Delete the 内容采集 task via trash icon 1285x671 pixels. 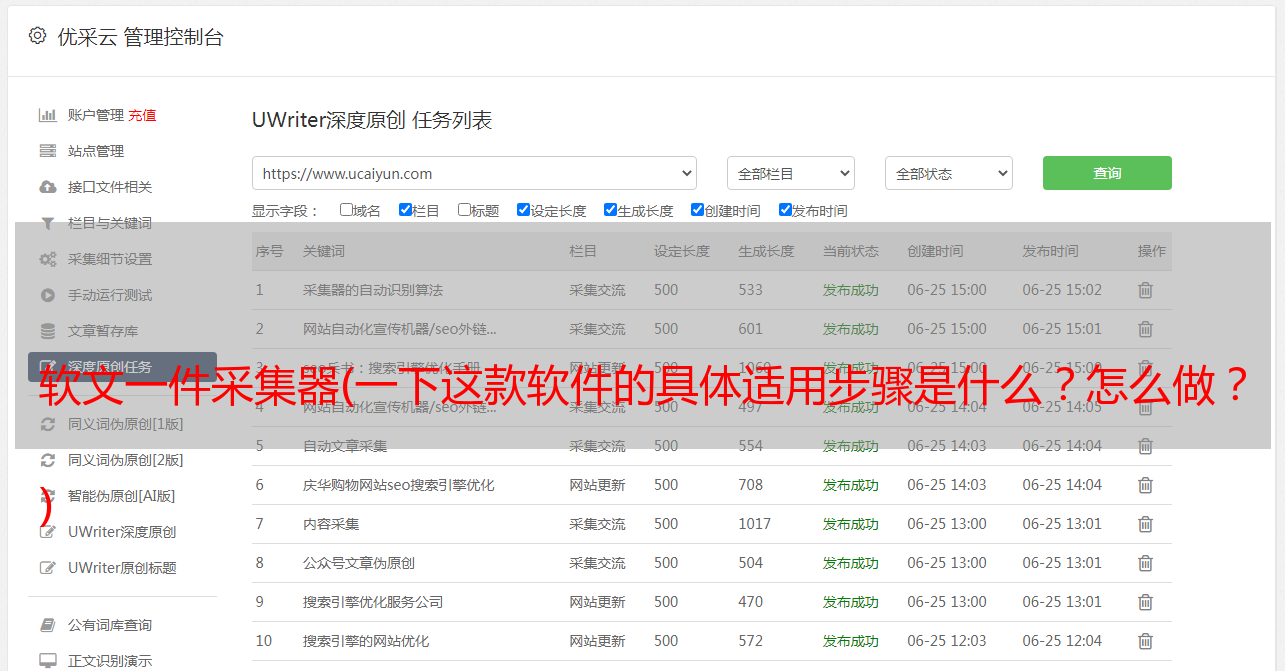point(1145,524)
